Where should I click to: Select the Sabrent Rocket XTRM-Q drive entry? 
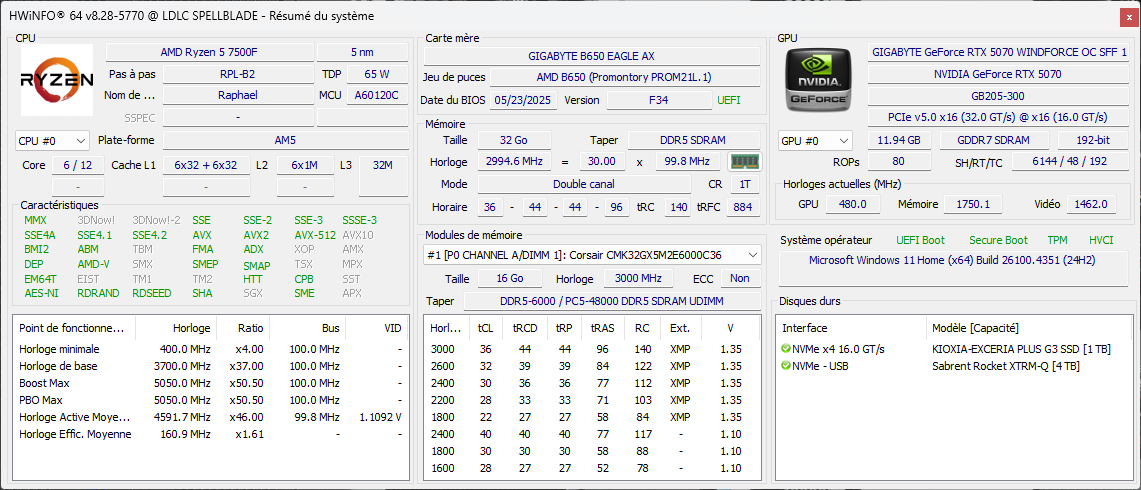click(1006, 365)
